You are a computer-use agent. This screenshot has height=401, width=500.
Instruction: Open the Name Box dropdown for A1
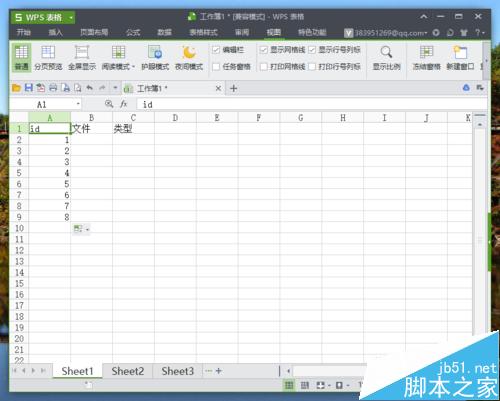[x=78, y=104]
